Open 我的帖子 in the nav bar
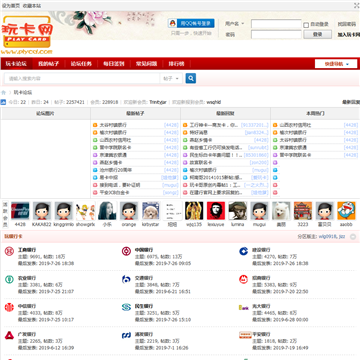 point(48,64)
